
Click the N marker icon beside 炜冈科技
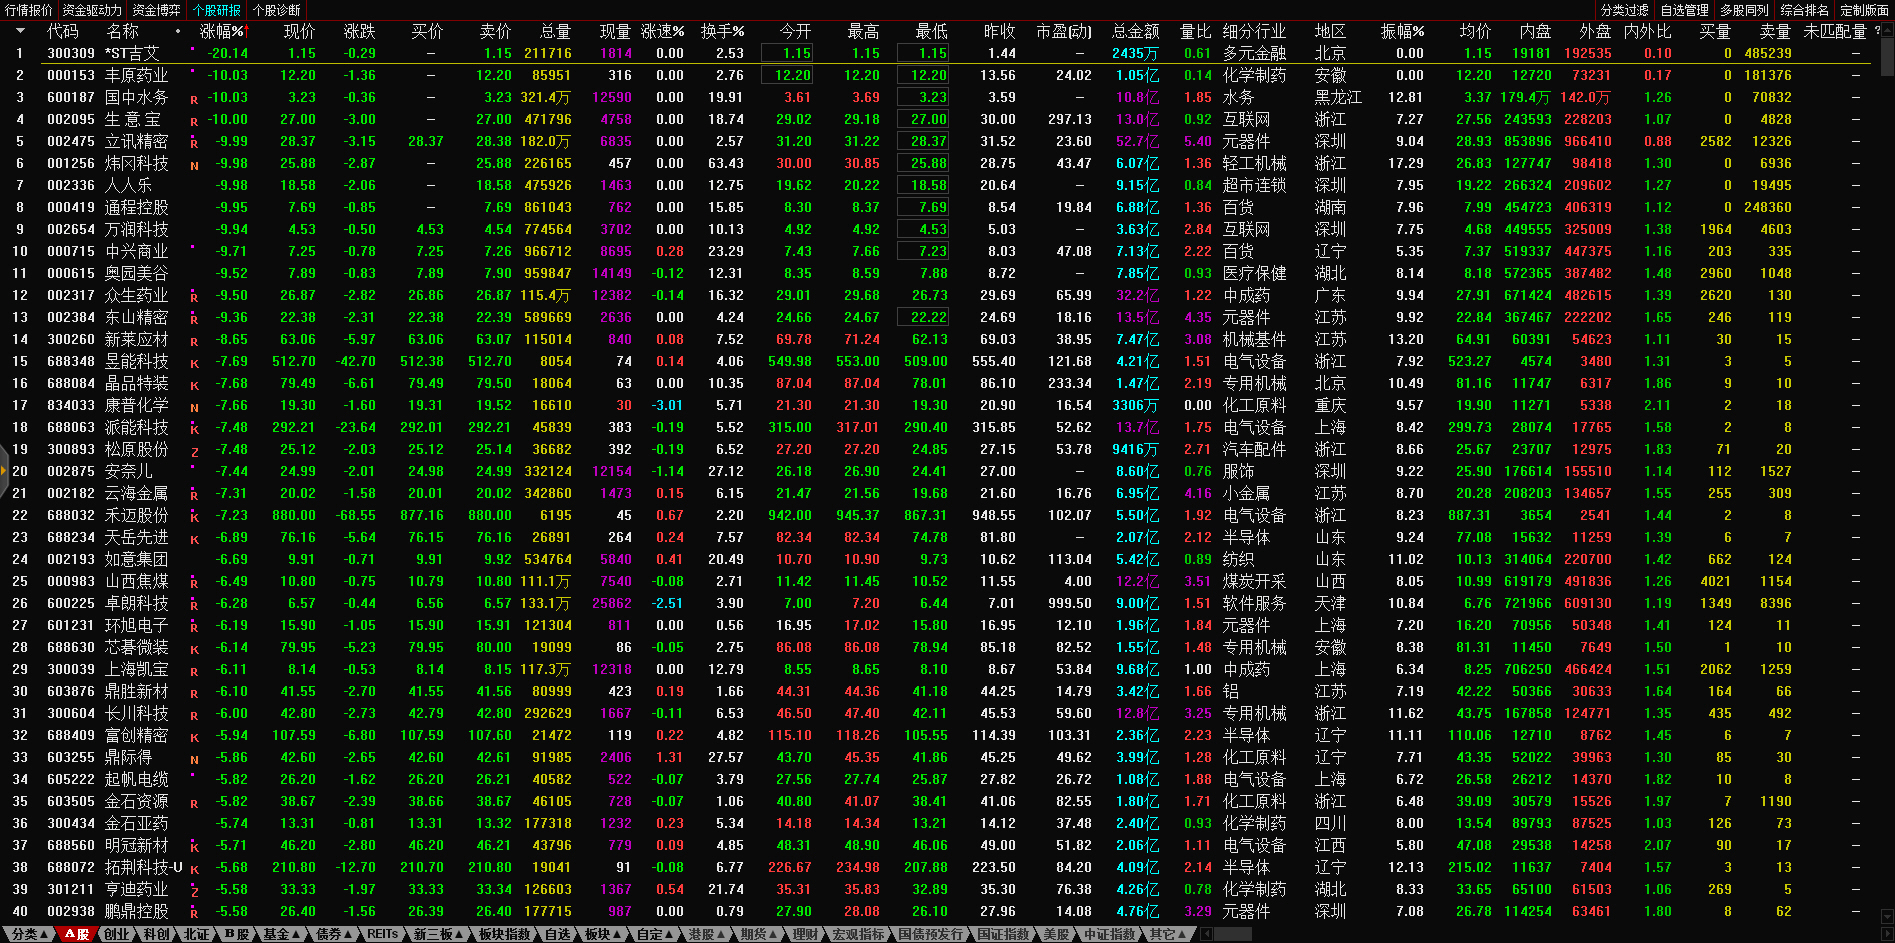[x=194, y=165]
